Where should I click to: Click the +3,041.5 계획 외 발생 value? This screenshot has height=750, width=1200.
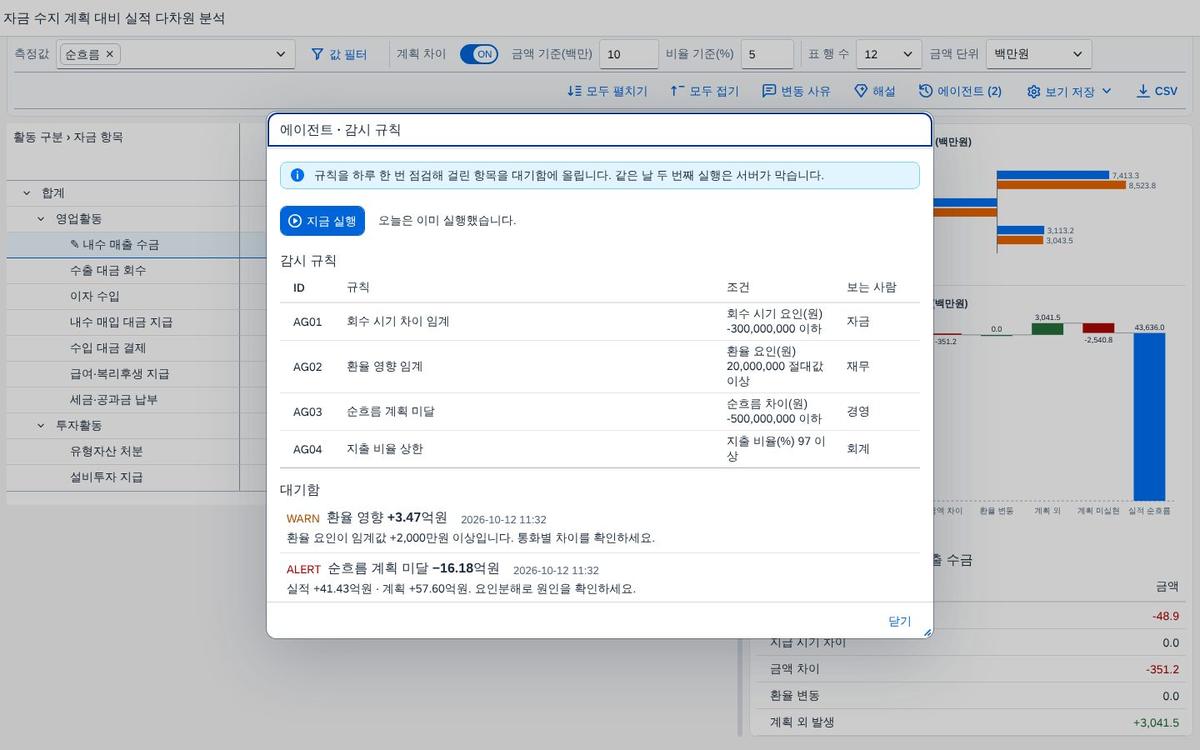point(1156,722)
